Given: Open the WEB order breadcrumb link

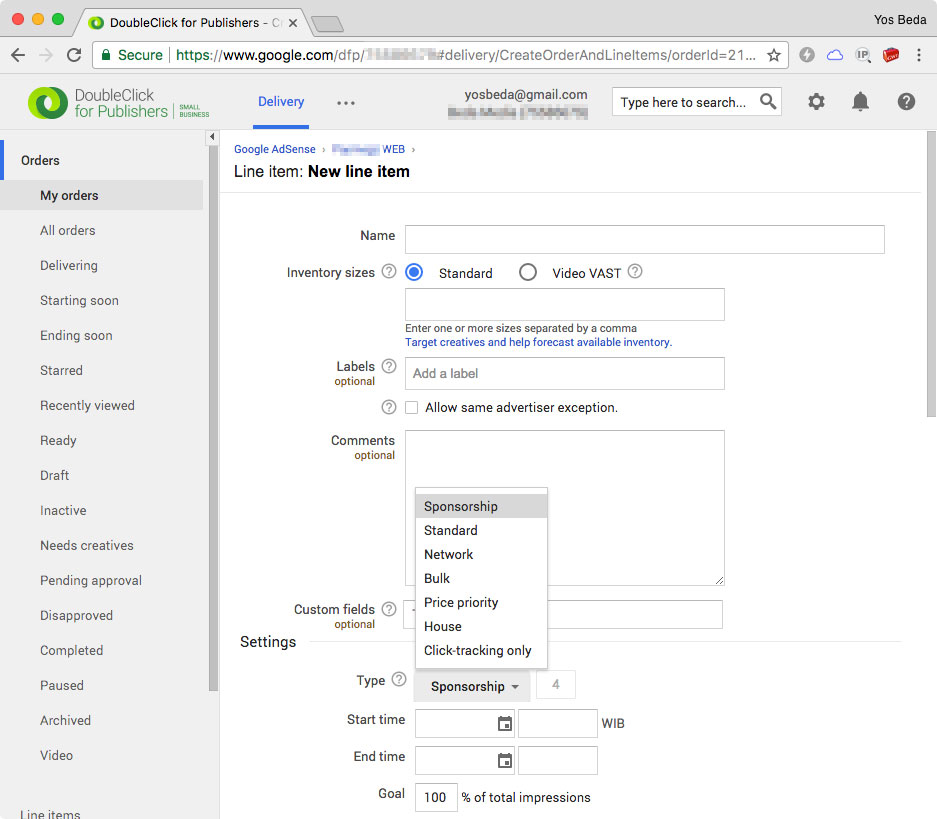Looking at the screenshot, I should tap(368, 149).
